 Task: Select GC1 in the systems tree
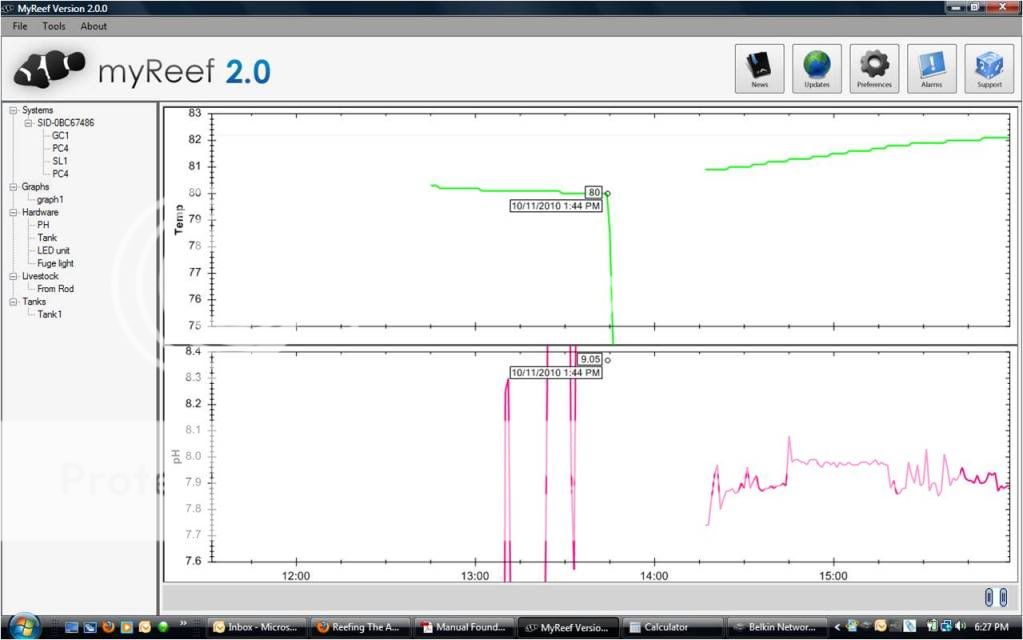(x=60, y=135)
